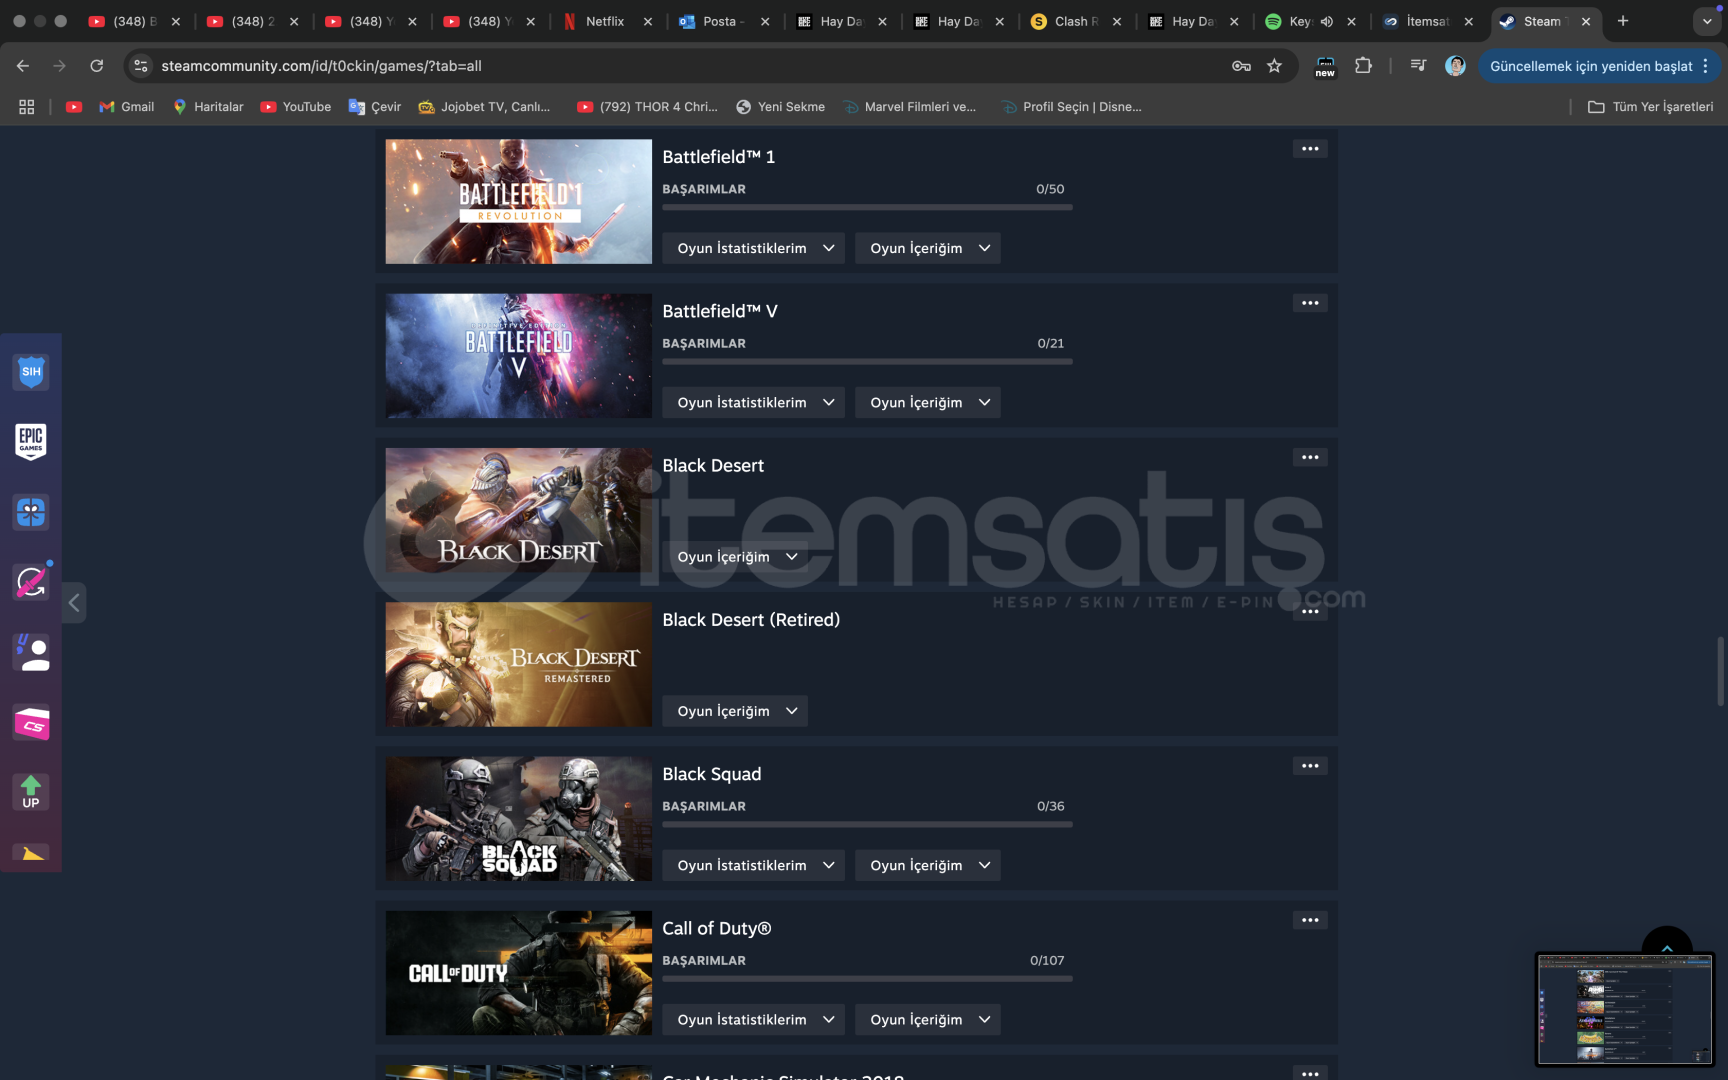1728x1080 pixels.
Task: Reload the Steam games page
Action: pos(97,66)
